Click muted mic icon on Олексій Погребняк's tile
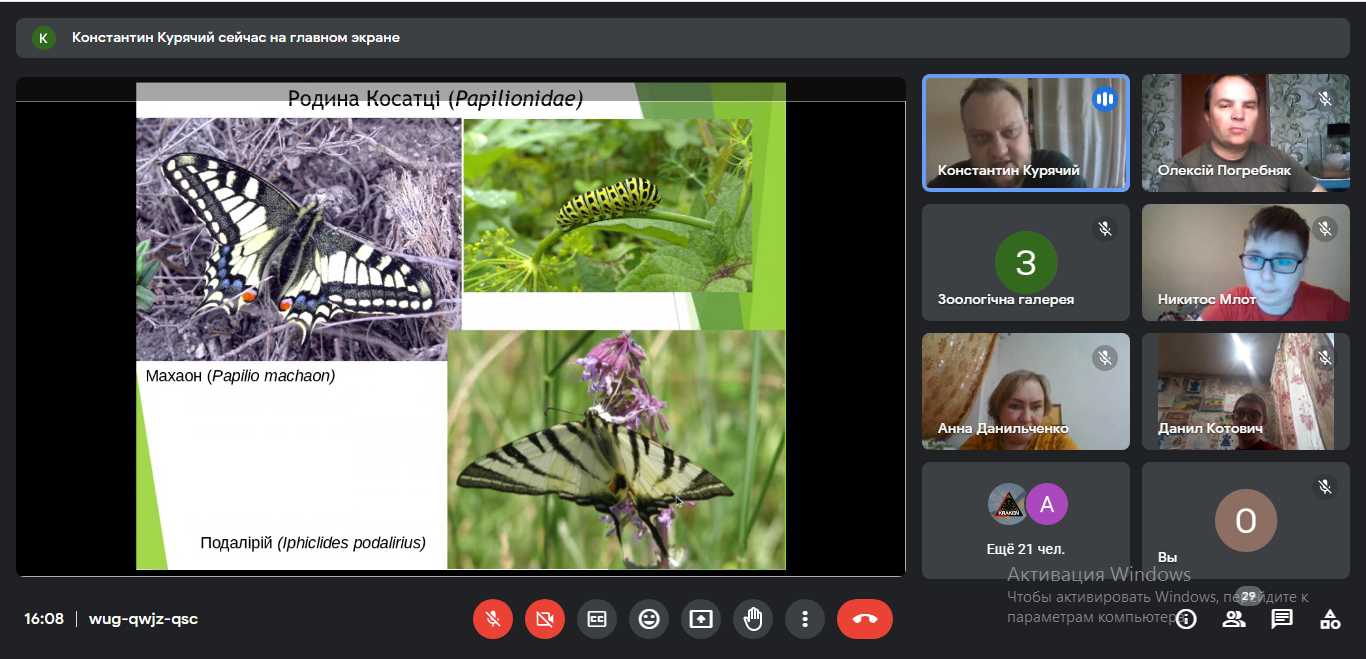This screenshot has width=1366, height=659. coord(1325,99)
